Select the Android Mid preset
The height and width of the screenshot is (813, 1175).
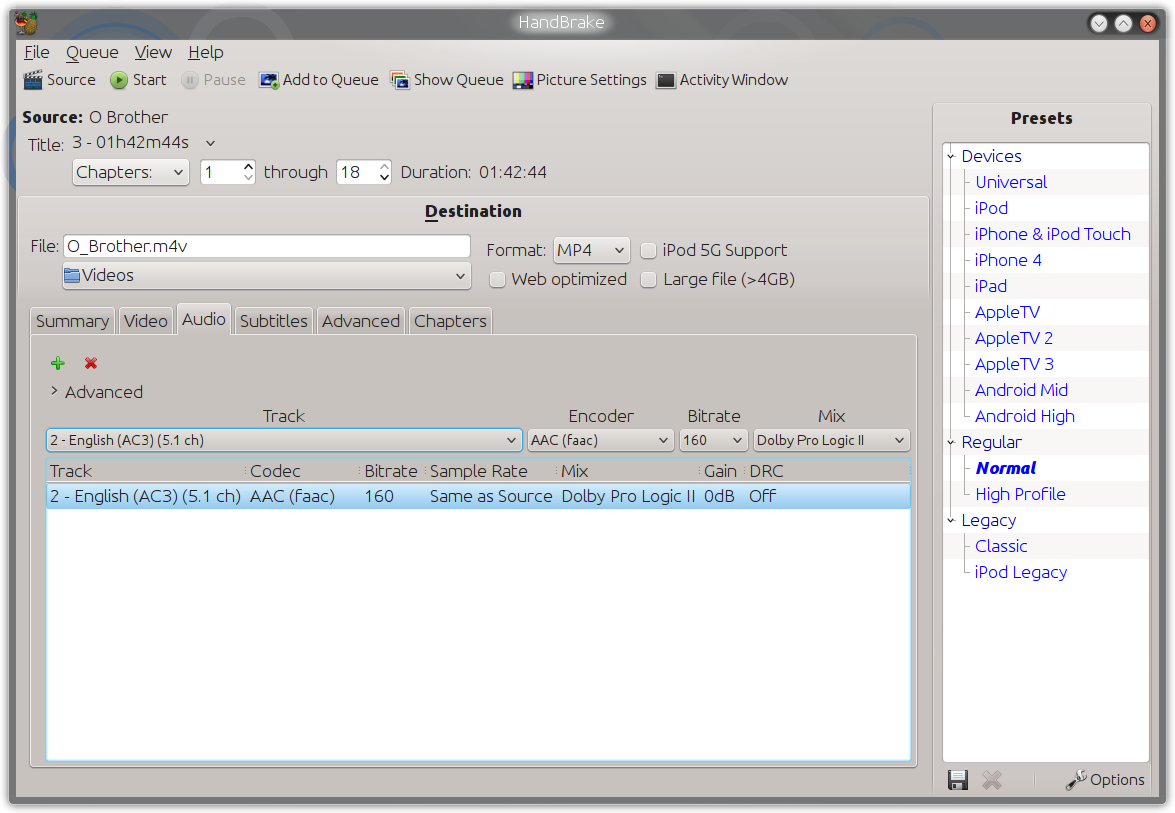click(x=1021, y=390)
